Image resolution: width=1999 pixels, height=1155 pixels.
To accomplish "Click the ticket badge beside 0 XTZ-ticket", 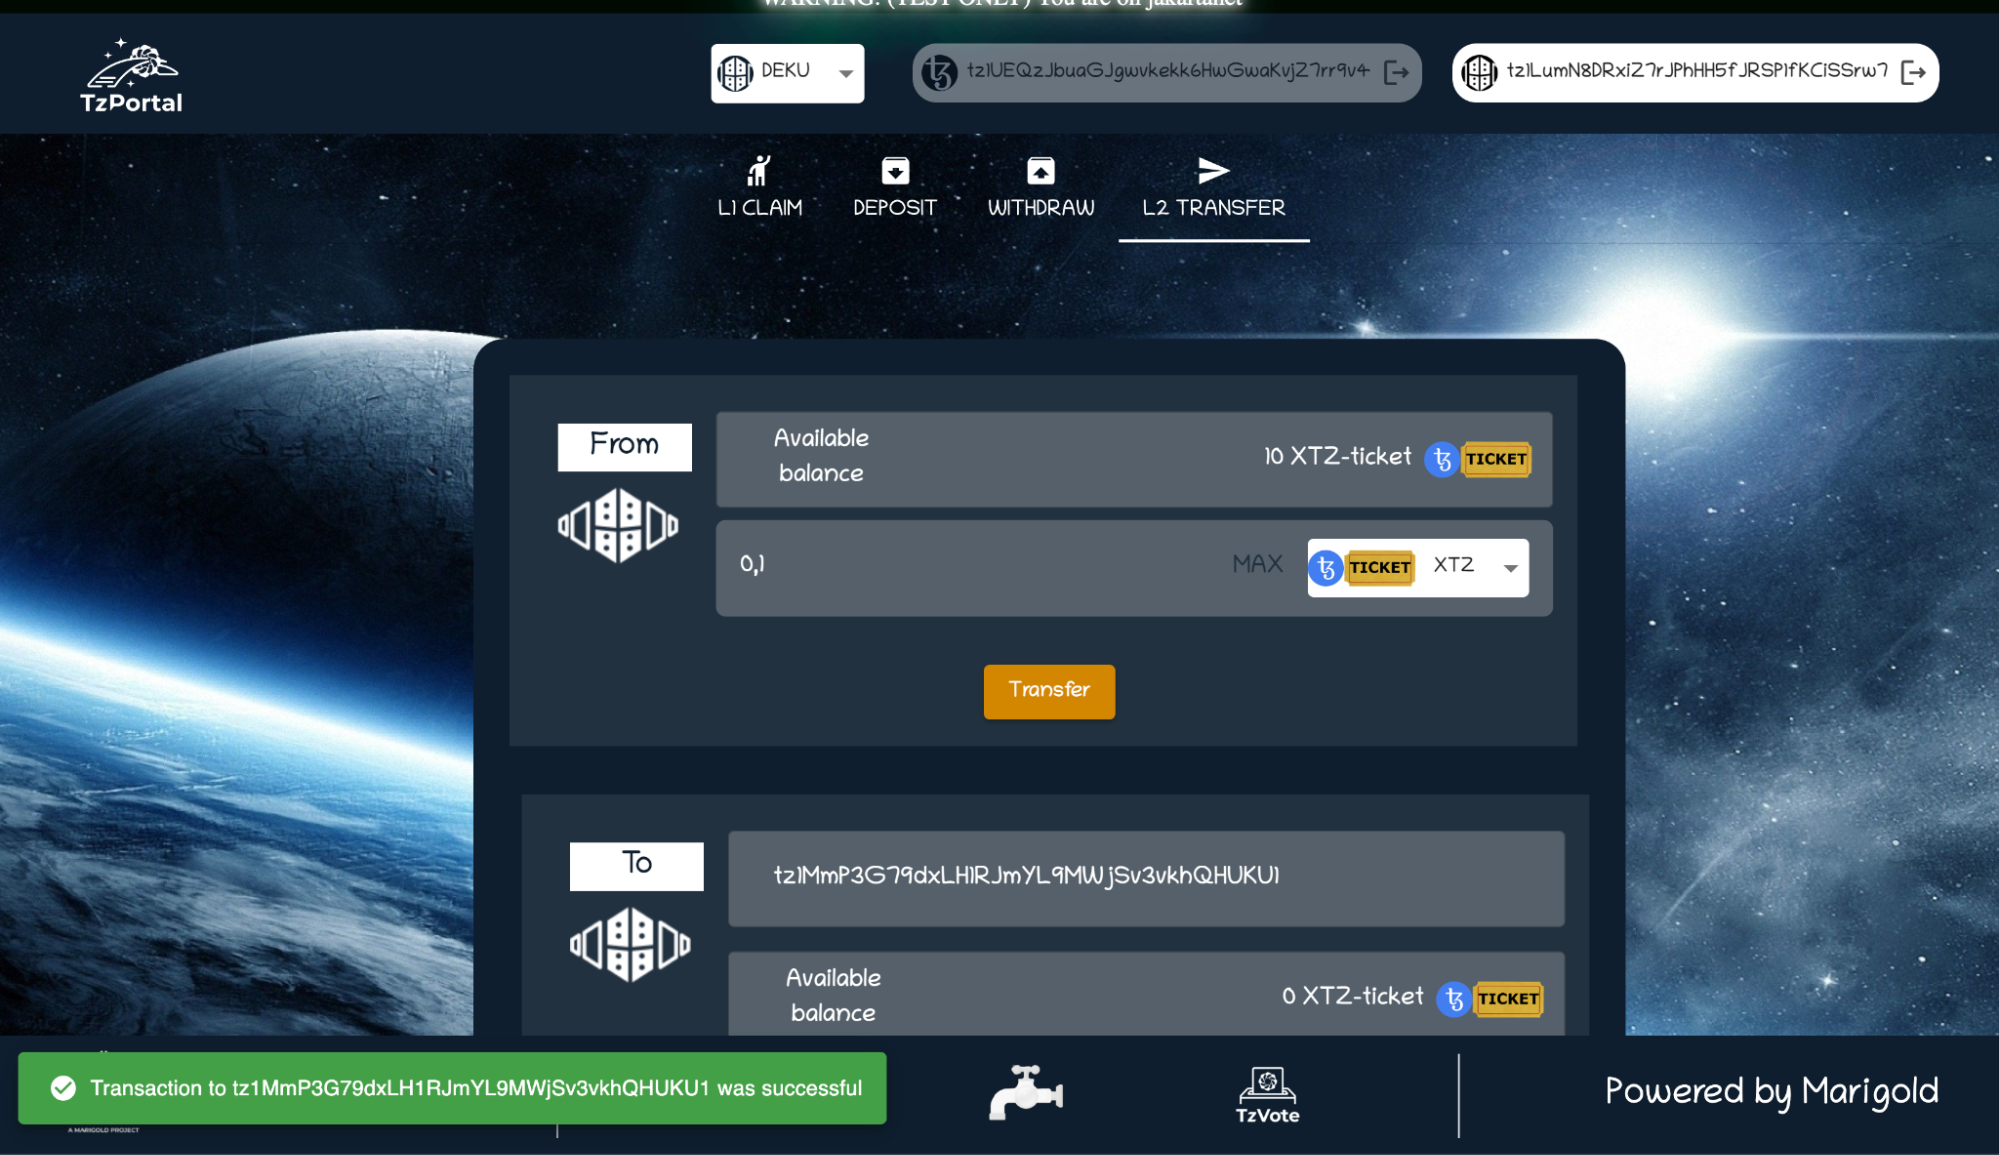I will point(1507,998).
